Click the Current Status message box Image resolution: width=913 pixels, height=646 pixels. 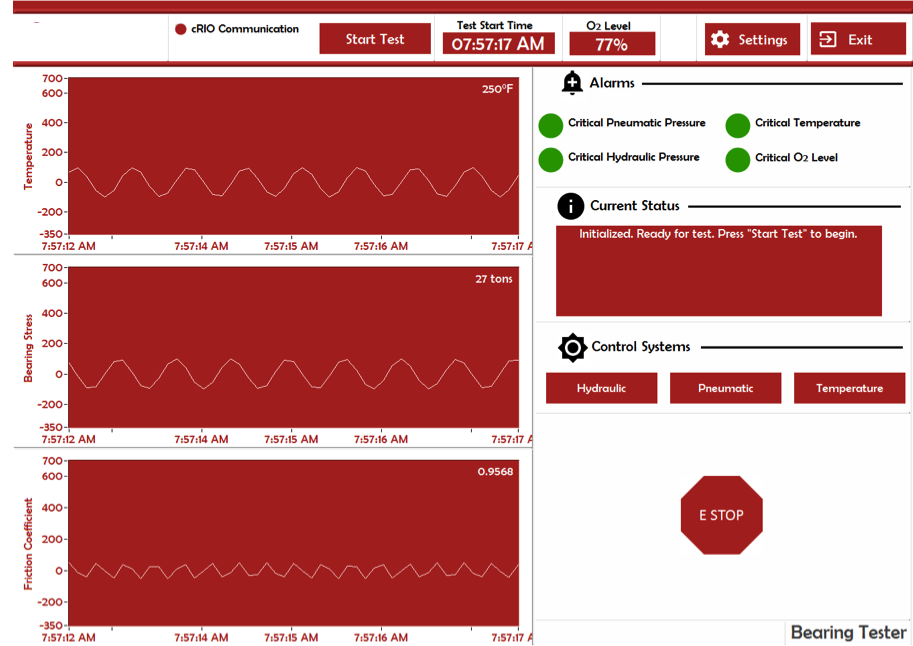click(719, 270)
